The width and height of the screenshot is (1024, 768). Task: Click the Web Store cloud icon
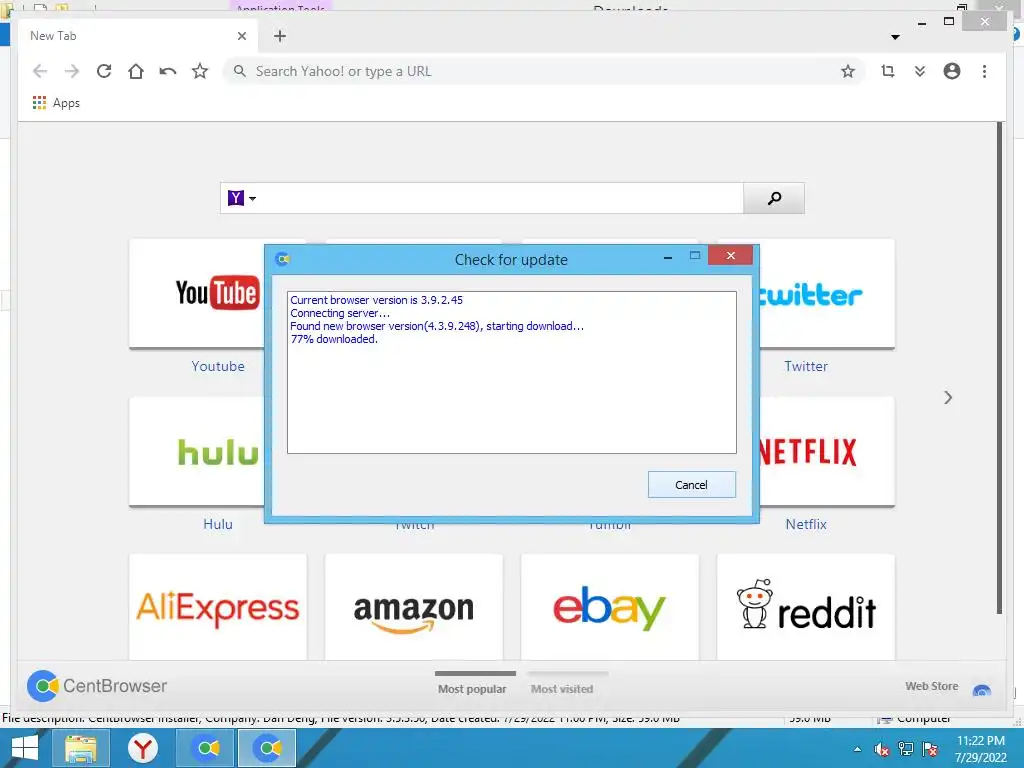[982, 690]
